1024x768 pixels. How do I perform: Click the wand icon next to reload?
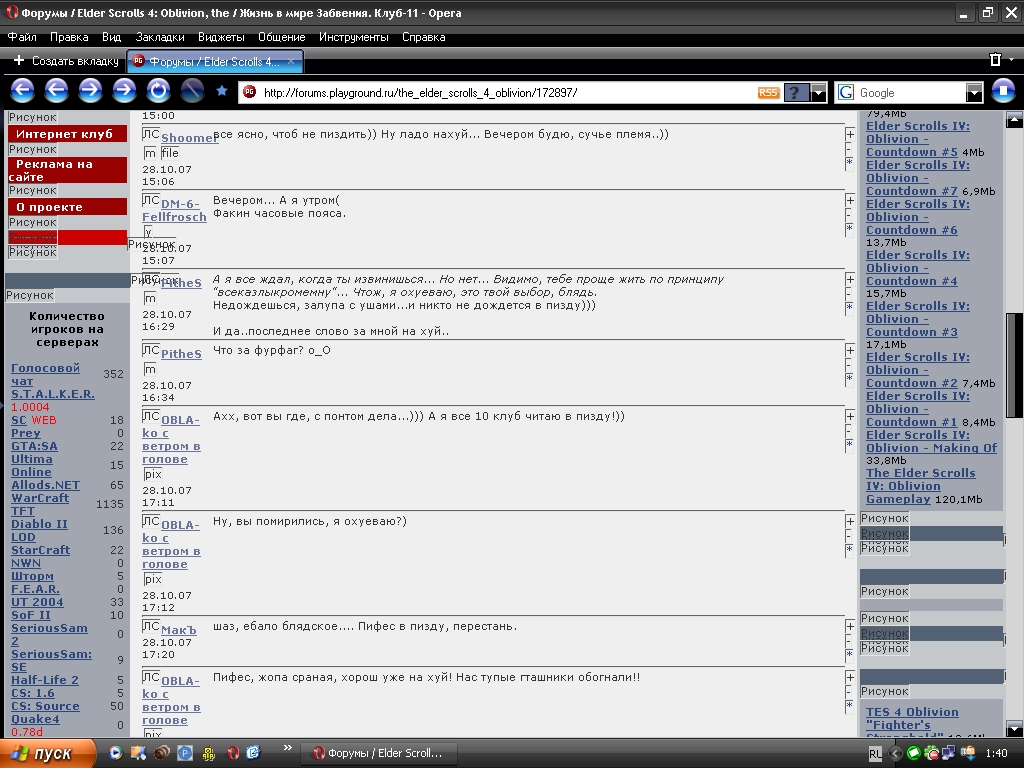point(192,90)
